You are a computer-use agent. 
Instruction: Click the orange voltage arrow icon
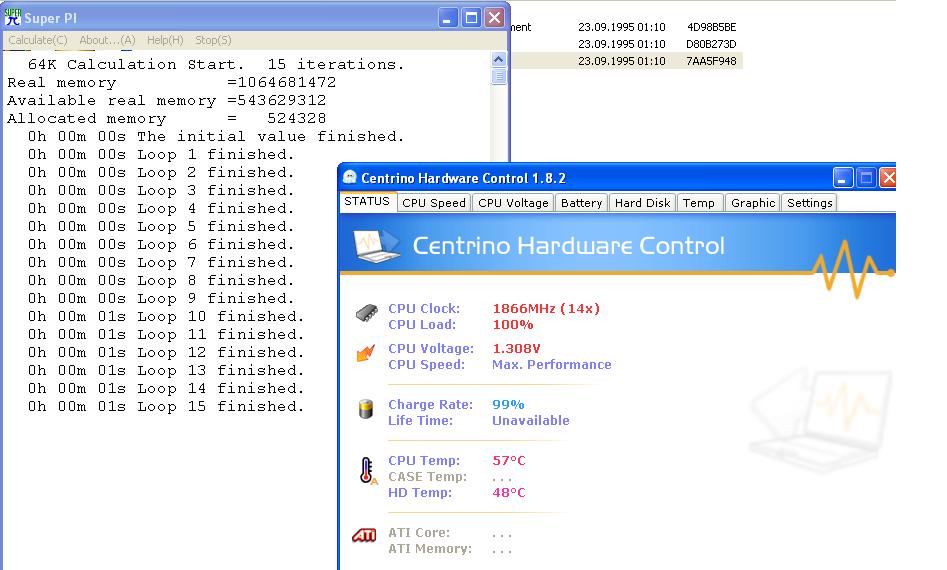[365, 353]
